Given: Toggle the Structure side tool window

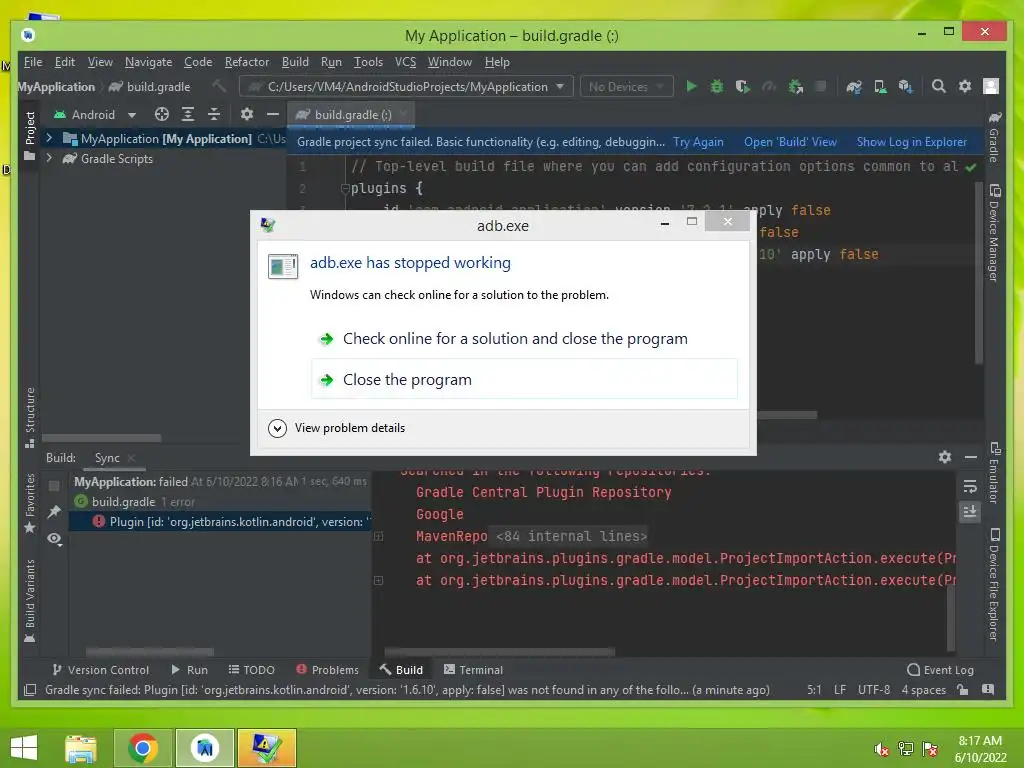Looking at the screenshot, I should coord(29,418).
